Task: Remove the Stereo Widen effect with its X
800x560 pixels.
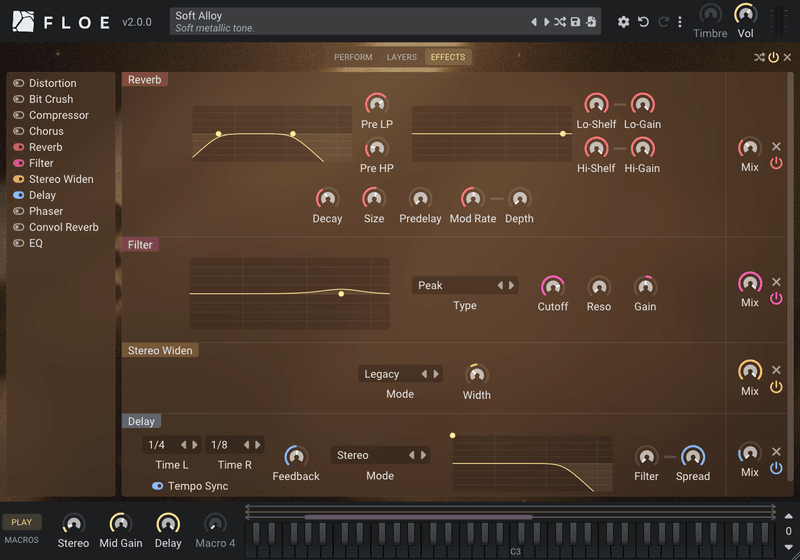Action: [776, 370]
